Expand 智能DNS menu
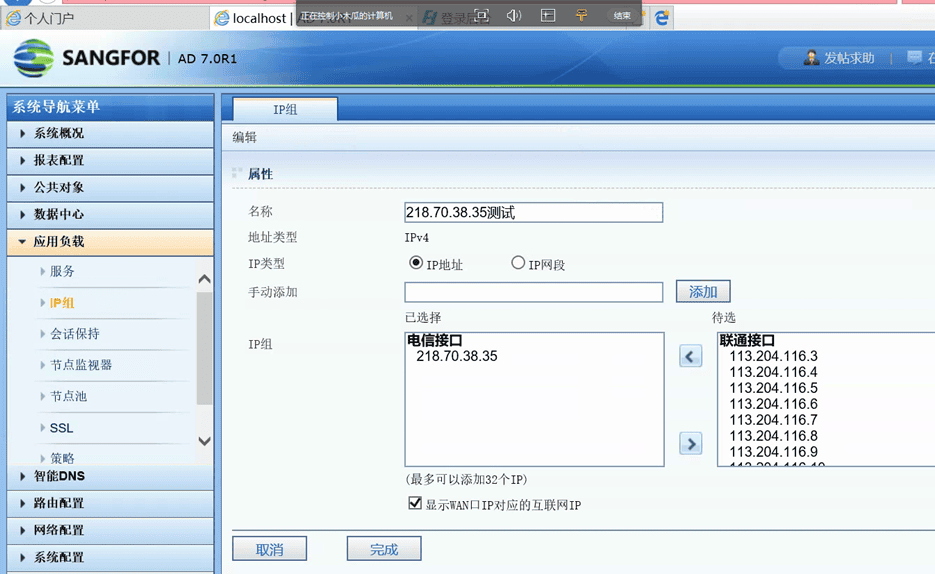This screenshot has width=935, height=574. coord(110,476)
